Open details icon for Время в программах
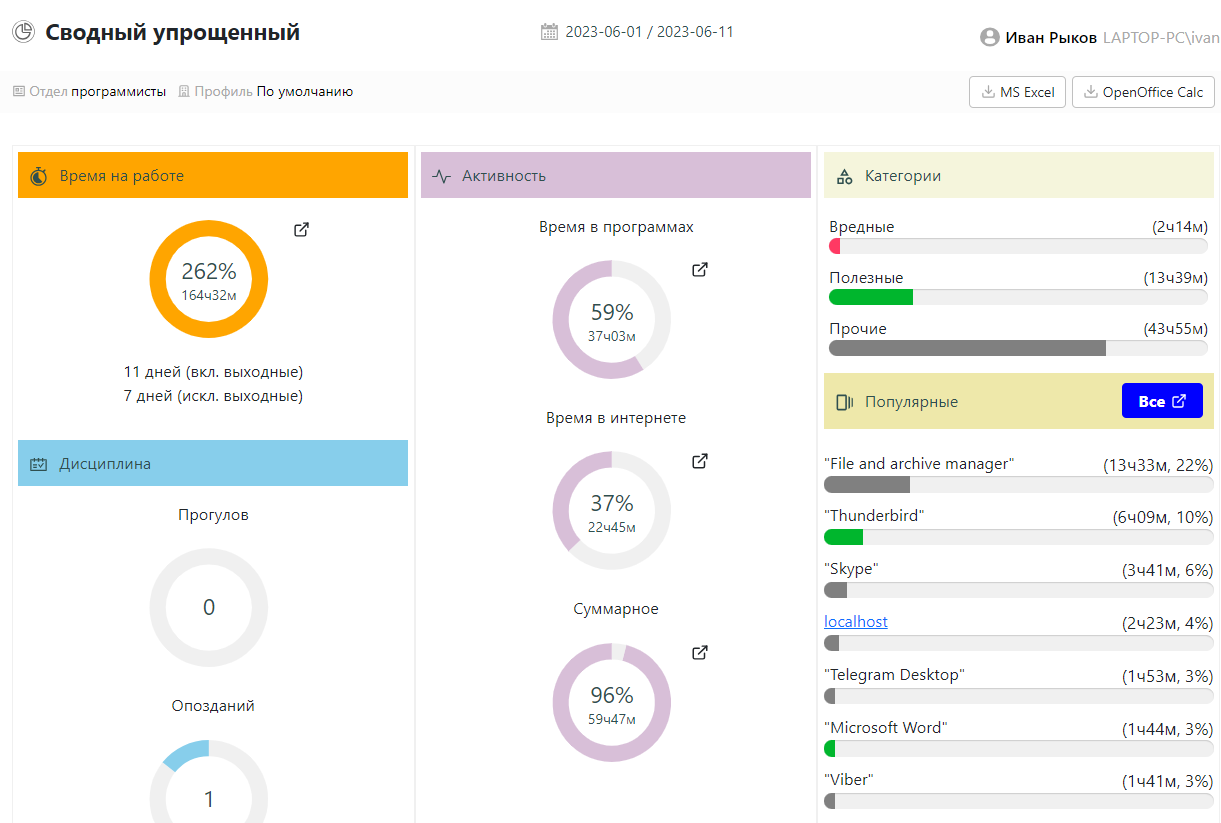Image resolution: width=1221 pixels, height=823 pixels. [x=700, y=270]
